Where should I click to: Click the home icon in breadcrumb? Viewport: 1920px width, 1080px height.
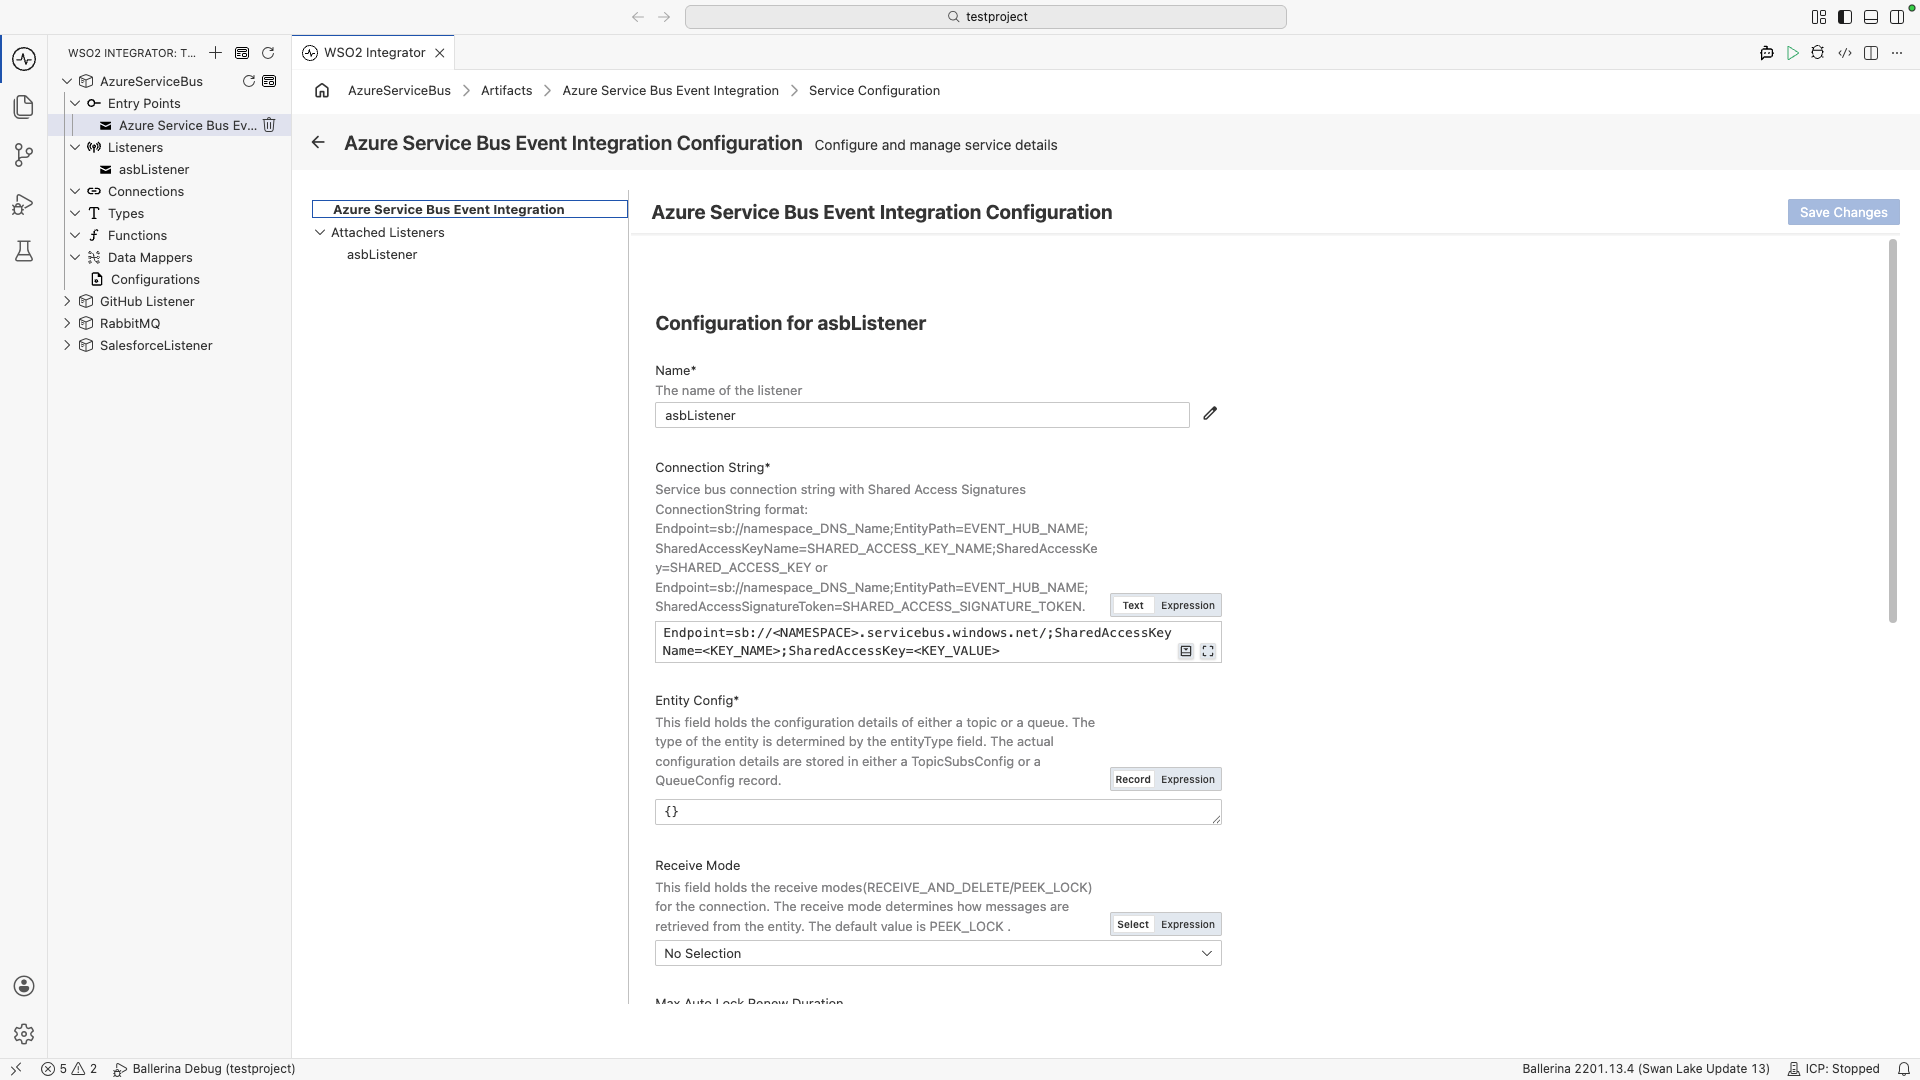tap(322, 91)
